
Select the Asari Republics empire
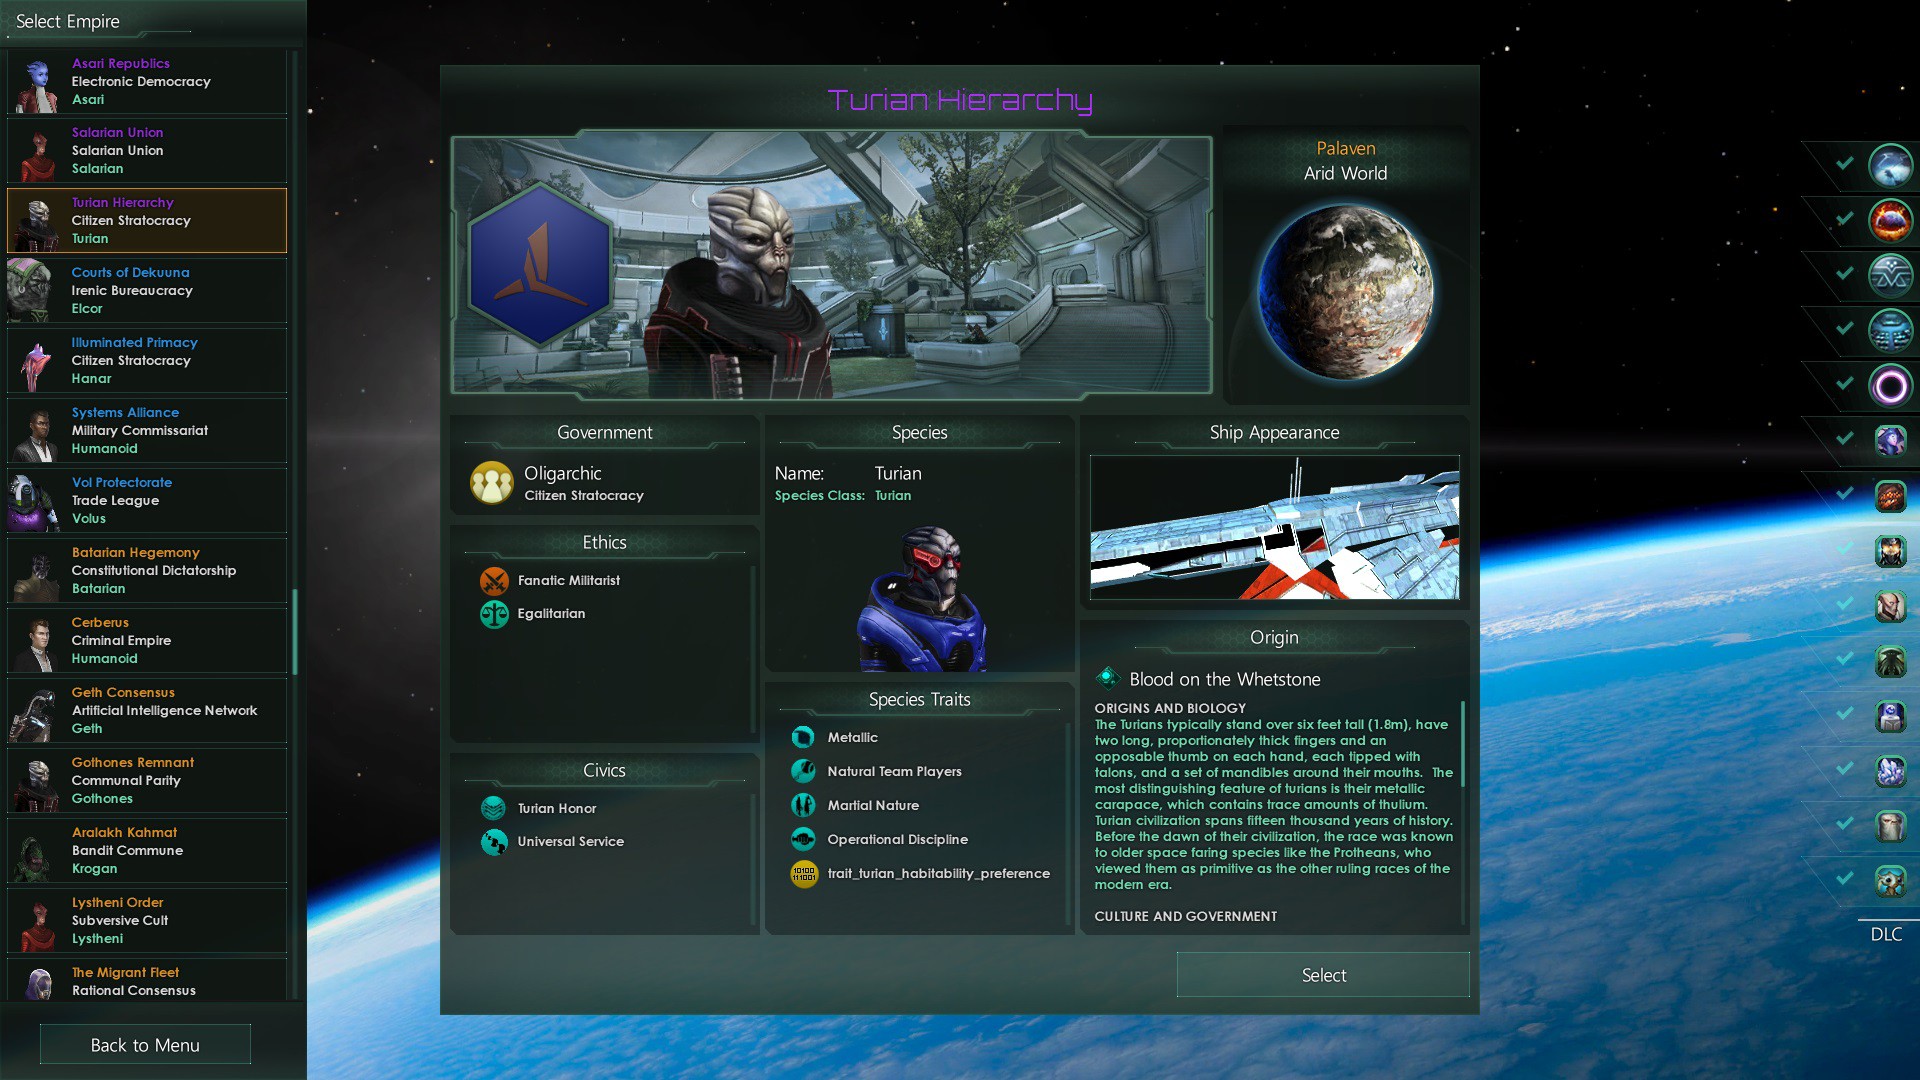click(145, 79)
